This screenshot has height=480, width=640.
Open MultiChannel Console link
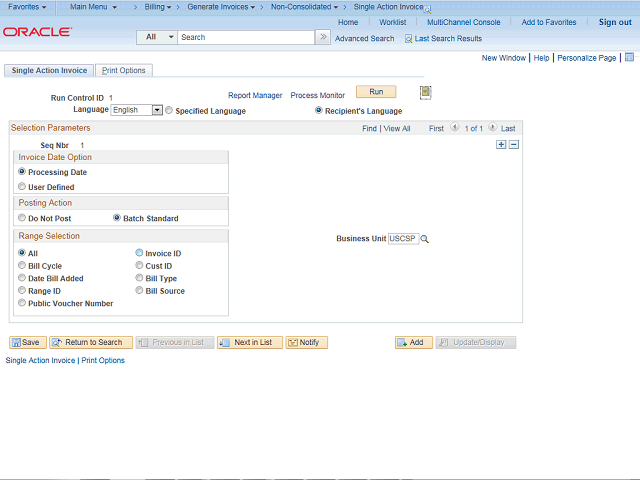[464, 22]
